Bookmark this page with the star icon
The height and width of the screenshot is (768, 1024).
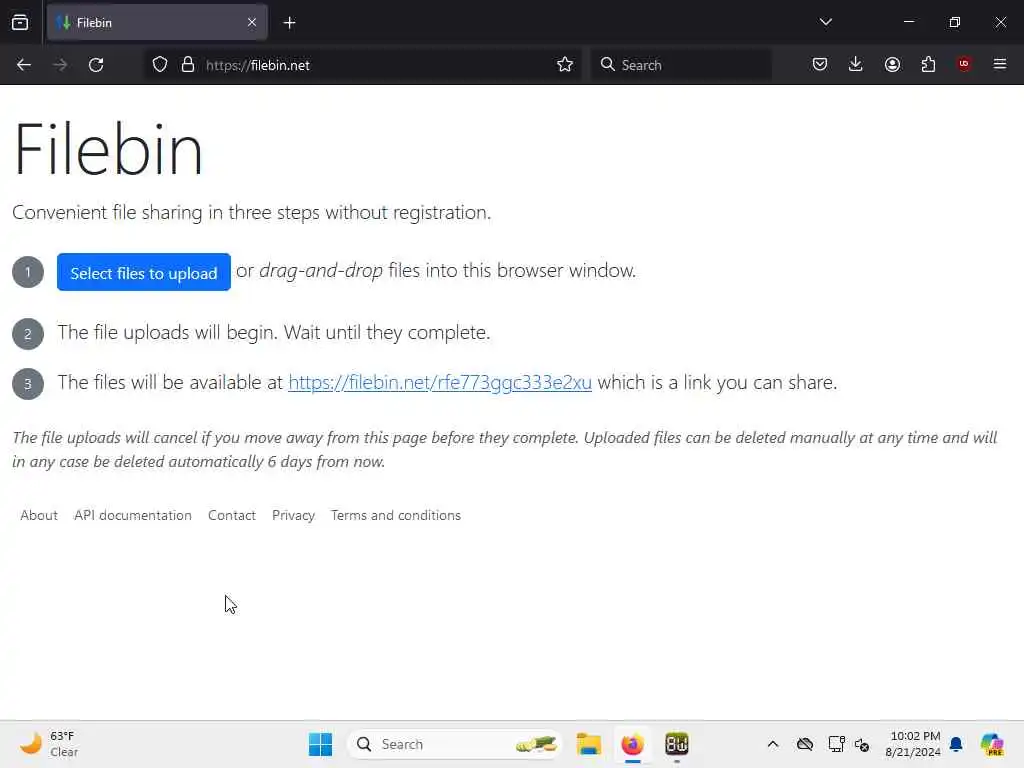point(565,65)
